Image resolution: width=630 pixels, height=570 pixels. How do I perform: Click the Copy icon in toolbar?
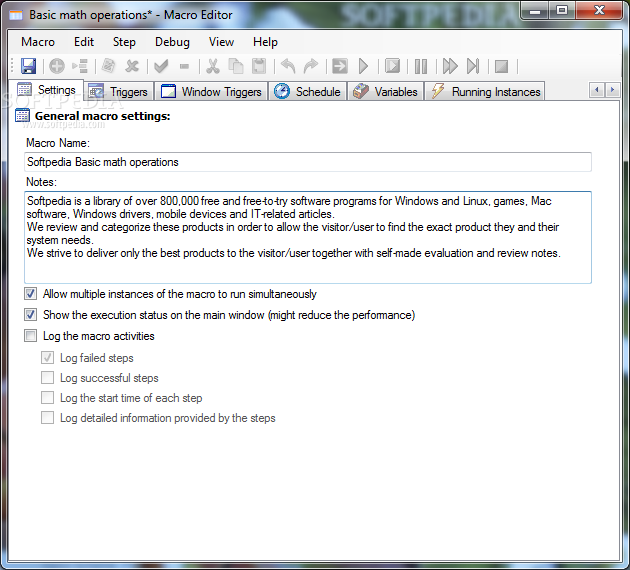pos(236,66)
